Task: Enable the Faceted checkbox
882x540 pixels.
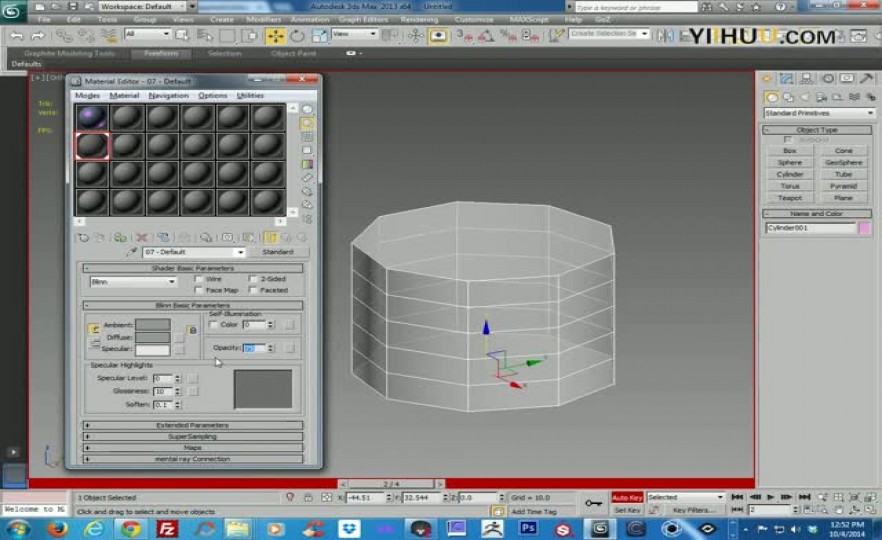Action: [253, 290]
